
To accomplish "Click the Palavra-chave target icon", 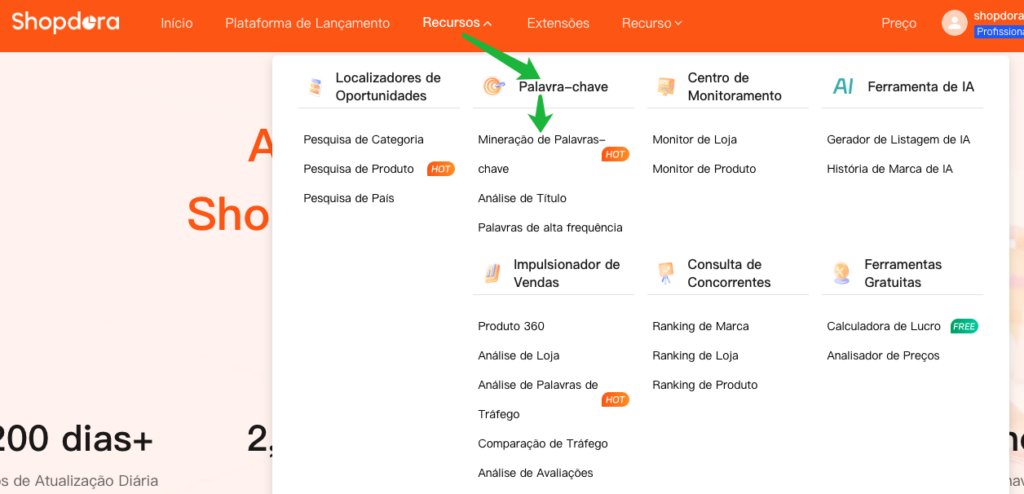I will (493, 87).
